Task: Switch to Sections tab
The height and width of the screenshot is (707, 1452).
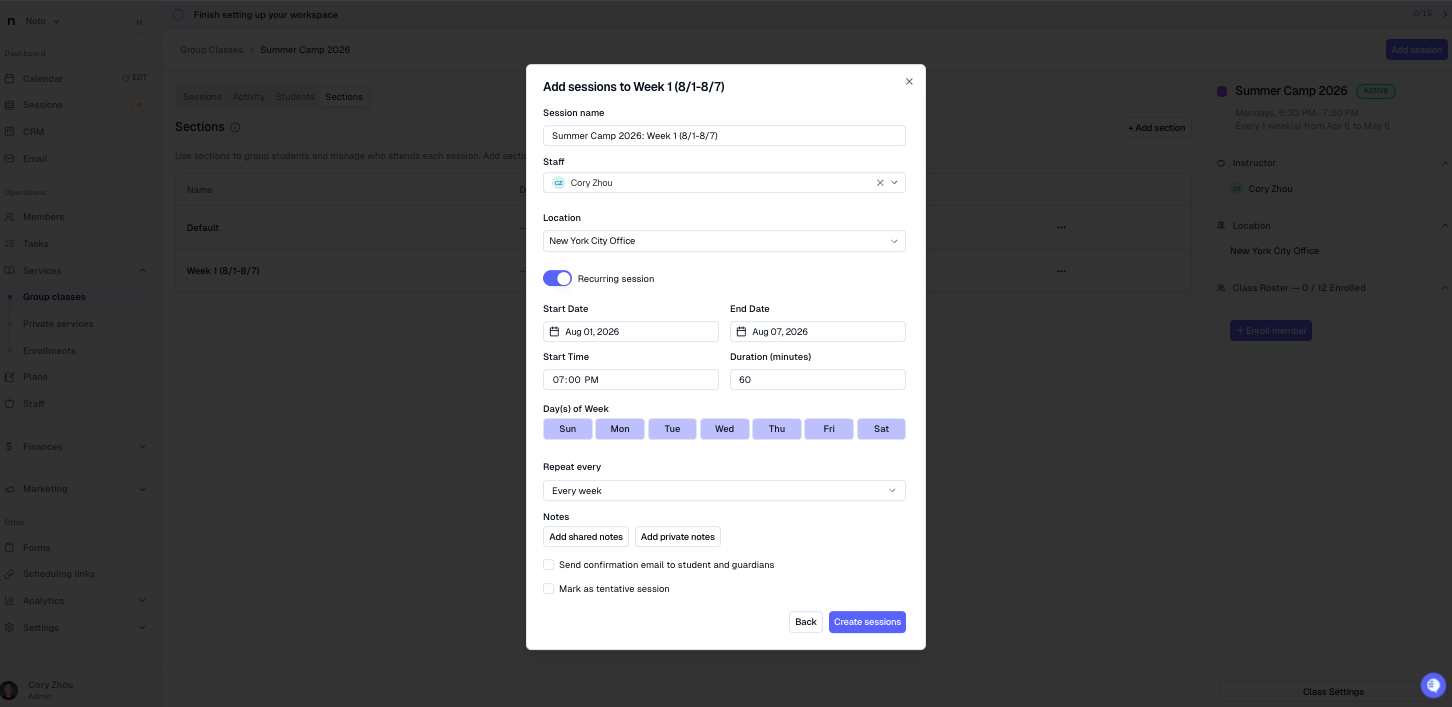Action: pyautogui.click(x=344, y=97)
